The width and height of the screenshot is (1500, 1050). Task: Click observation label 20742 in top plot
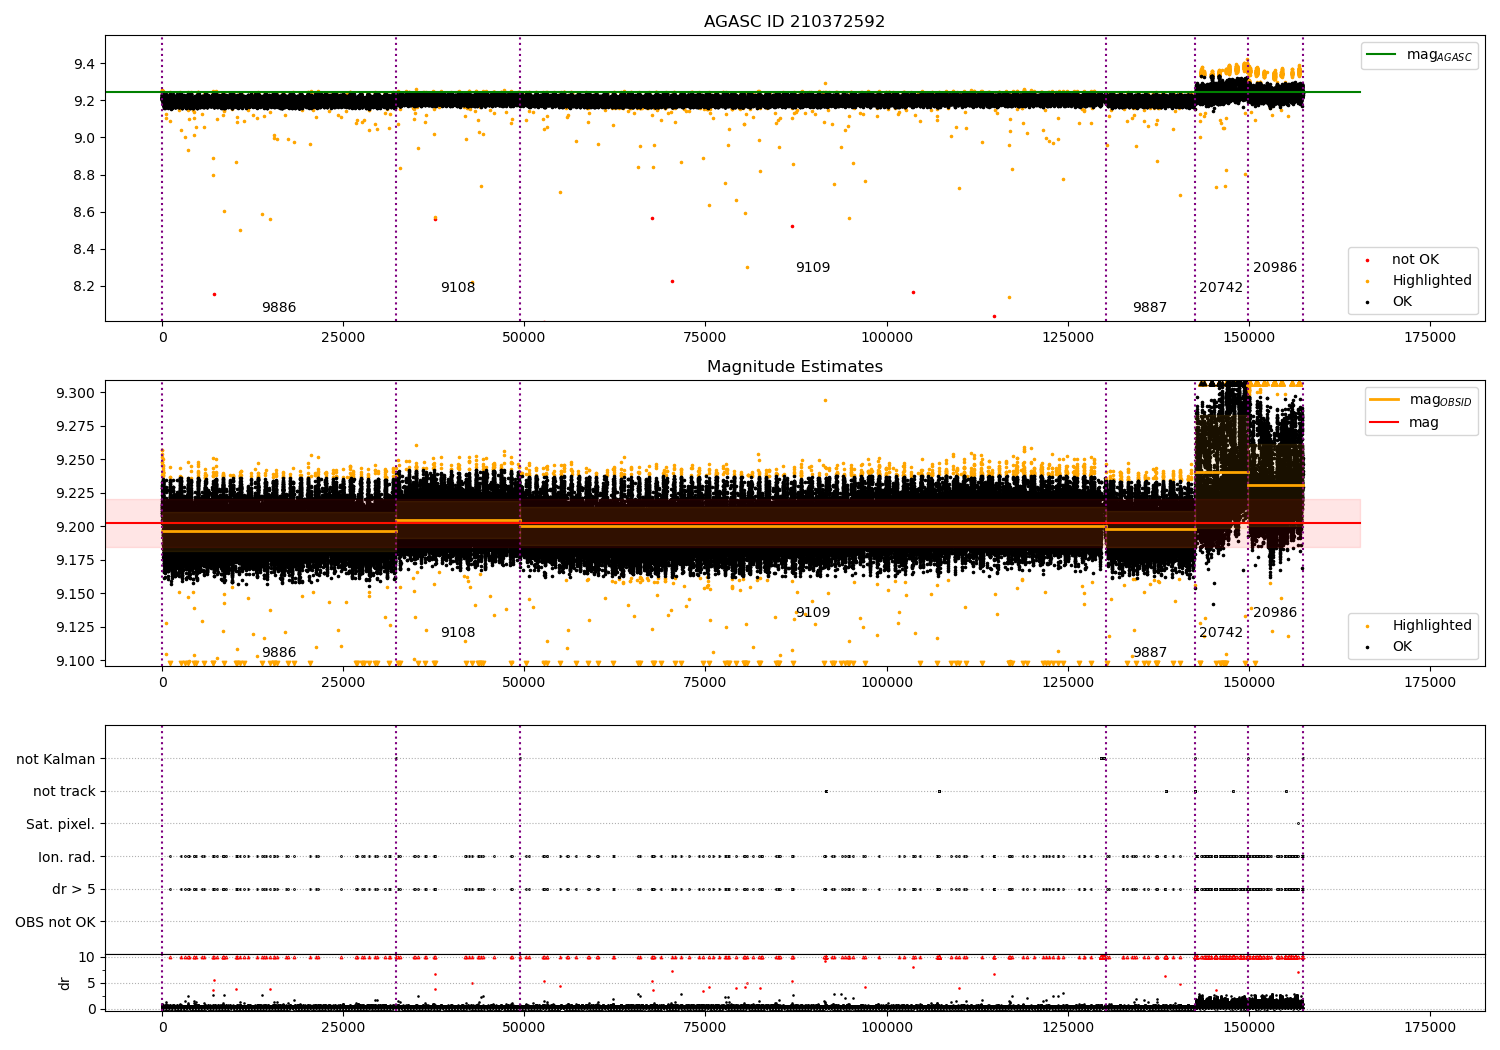(1221, 287)
